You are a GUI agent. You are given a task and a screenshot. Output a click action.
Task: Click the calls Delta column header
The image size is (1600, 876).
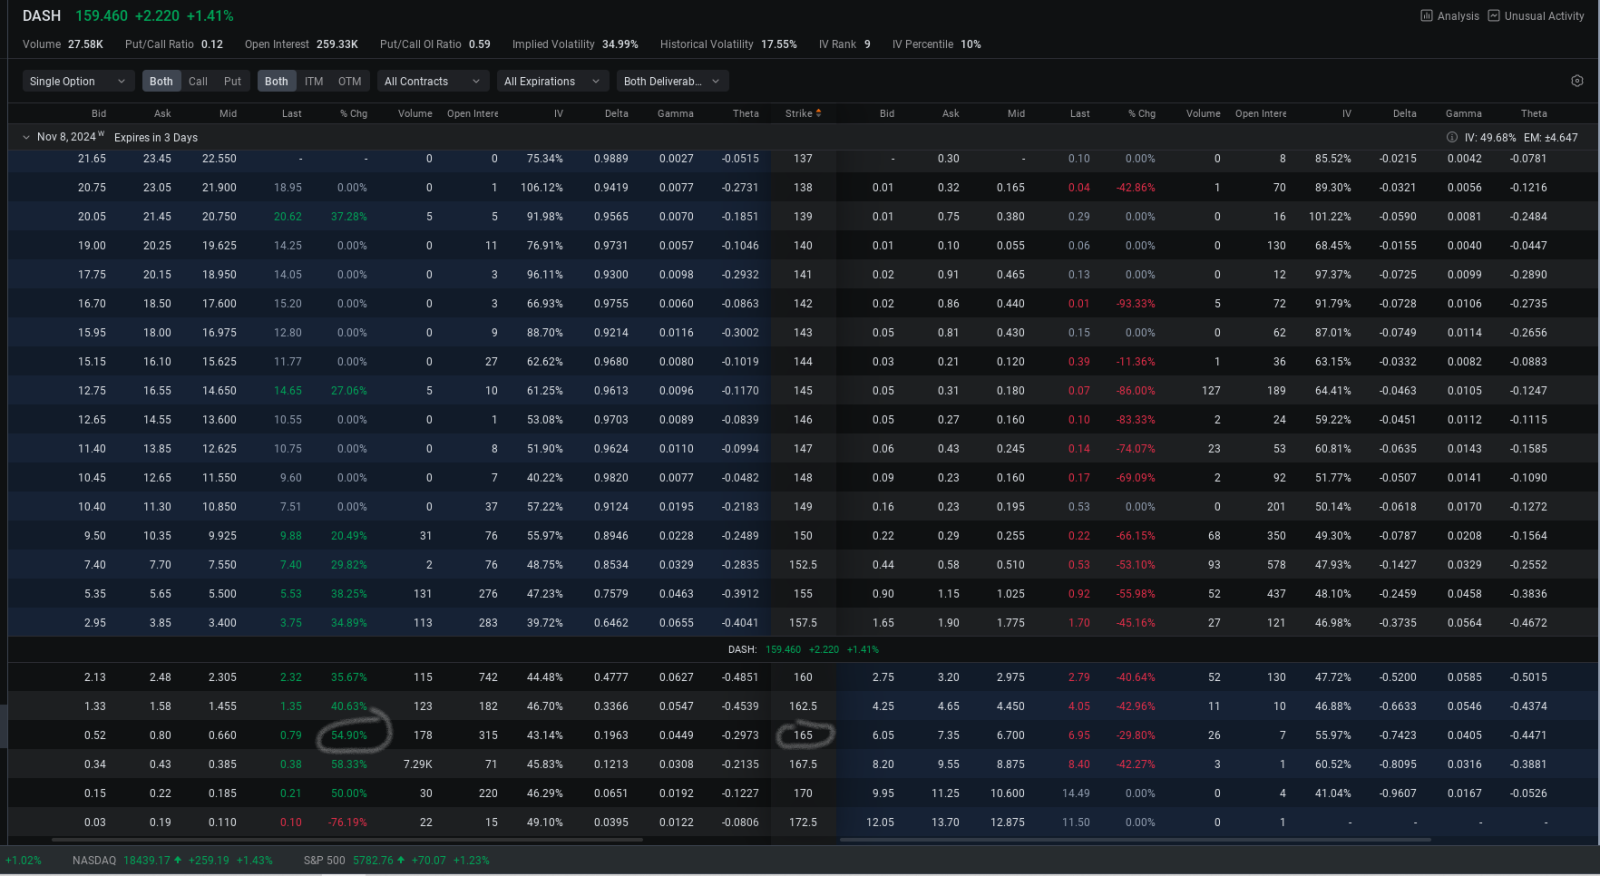[x=617, y=113]
